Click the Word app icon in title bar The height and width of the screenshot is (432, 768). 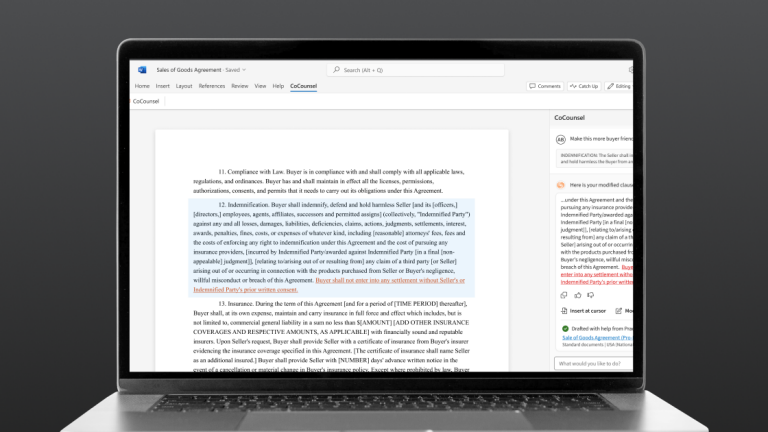(x=141, y=70)
